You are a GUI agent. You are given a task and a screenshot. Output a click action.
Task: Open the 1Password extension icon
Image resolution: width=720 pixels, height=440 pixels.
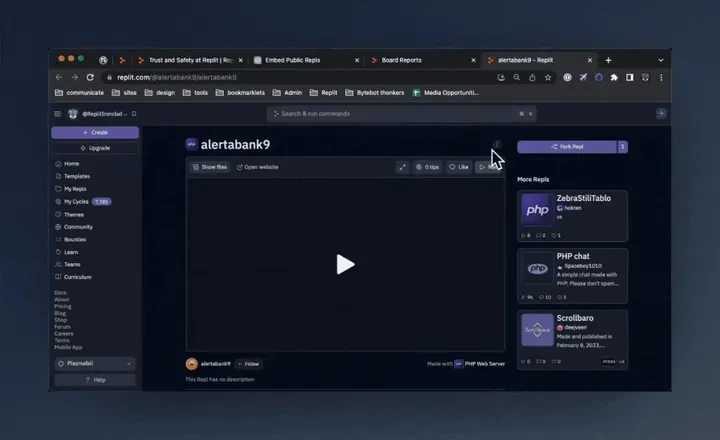click(x=568, y=78)
